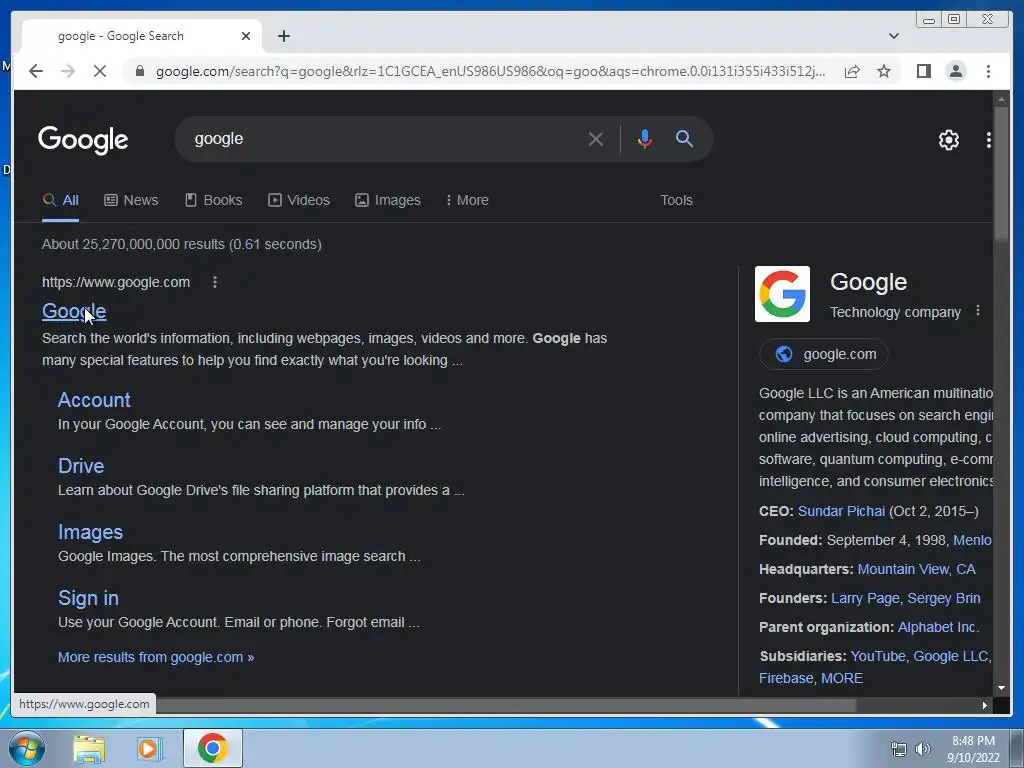Open the Sundar Pichai link
Viewport: 1024px width, 768px height.
pyautogui.click(x=841, y=511)
